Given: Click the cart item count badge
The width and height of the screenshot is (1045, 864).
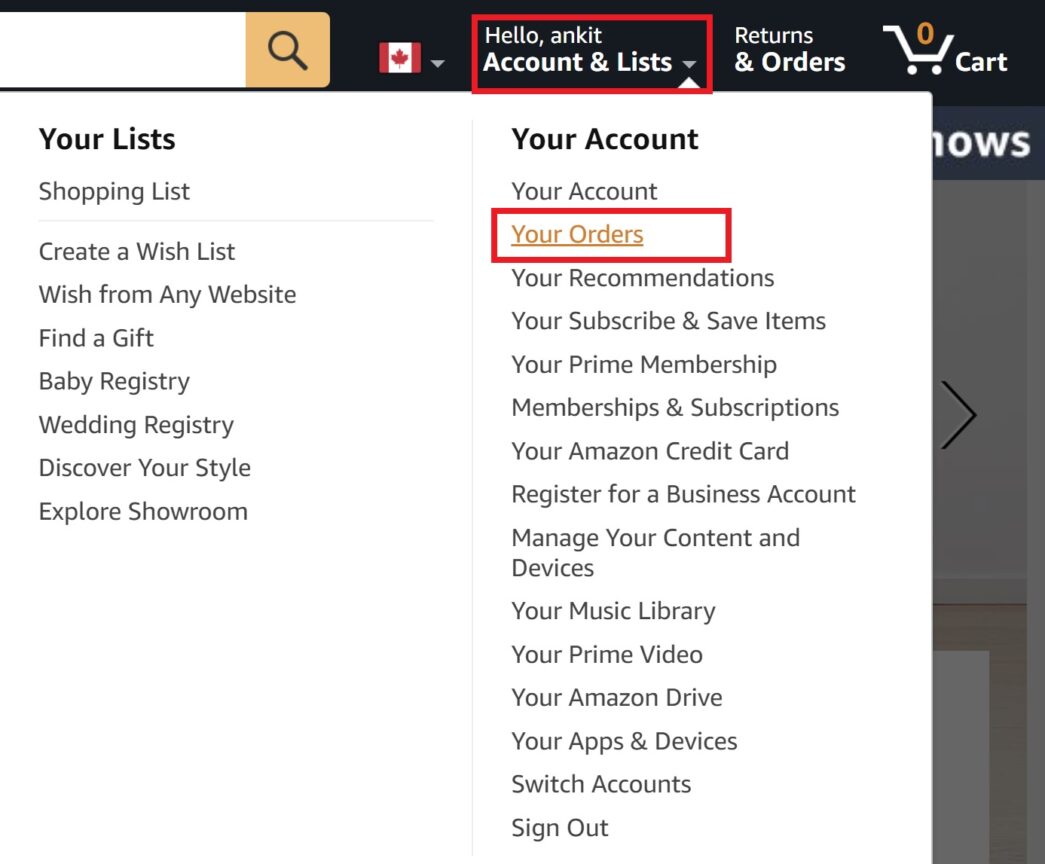Looking at the screenshot, I should 924,32.
